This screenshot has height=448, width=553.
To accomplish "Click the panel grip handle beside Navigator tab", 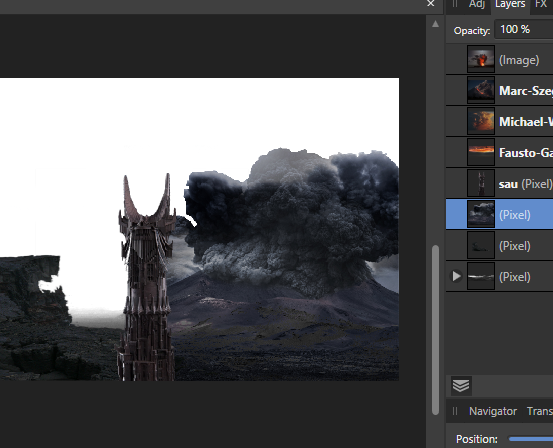I will (x=455, y=411).
